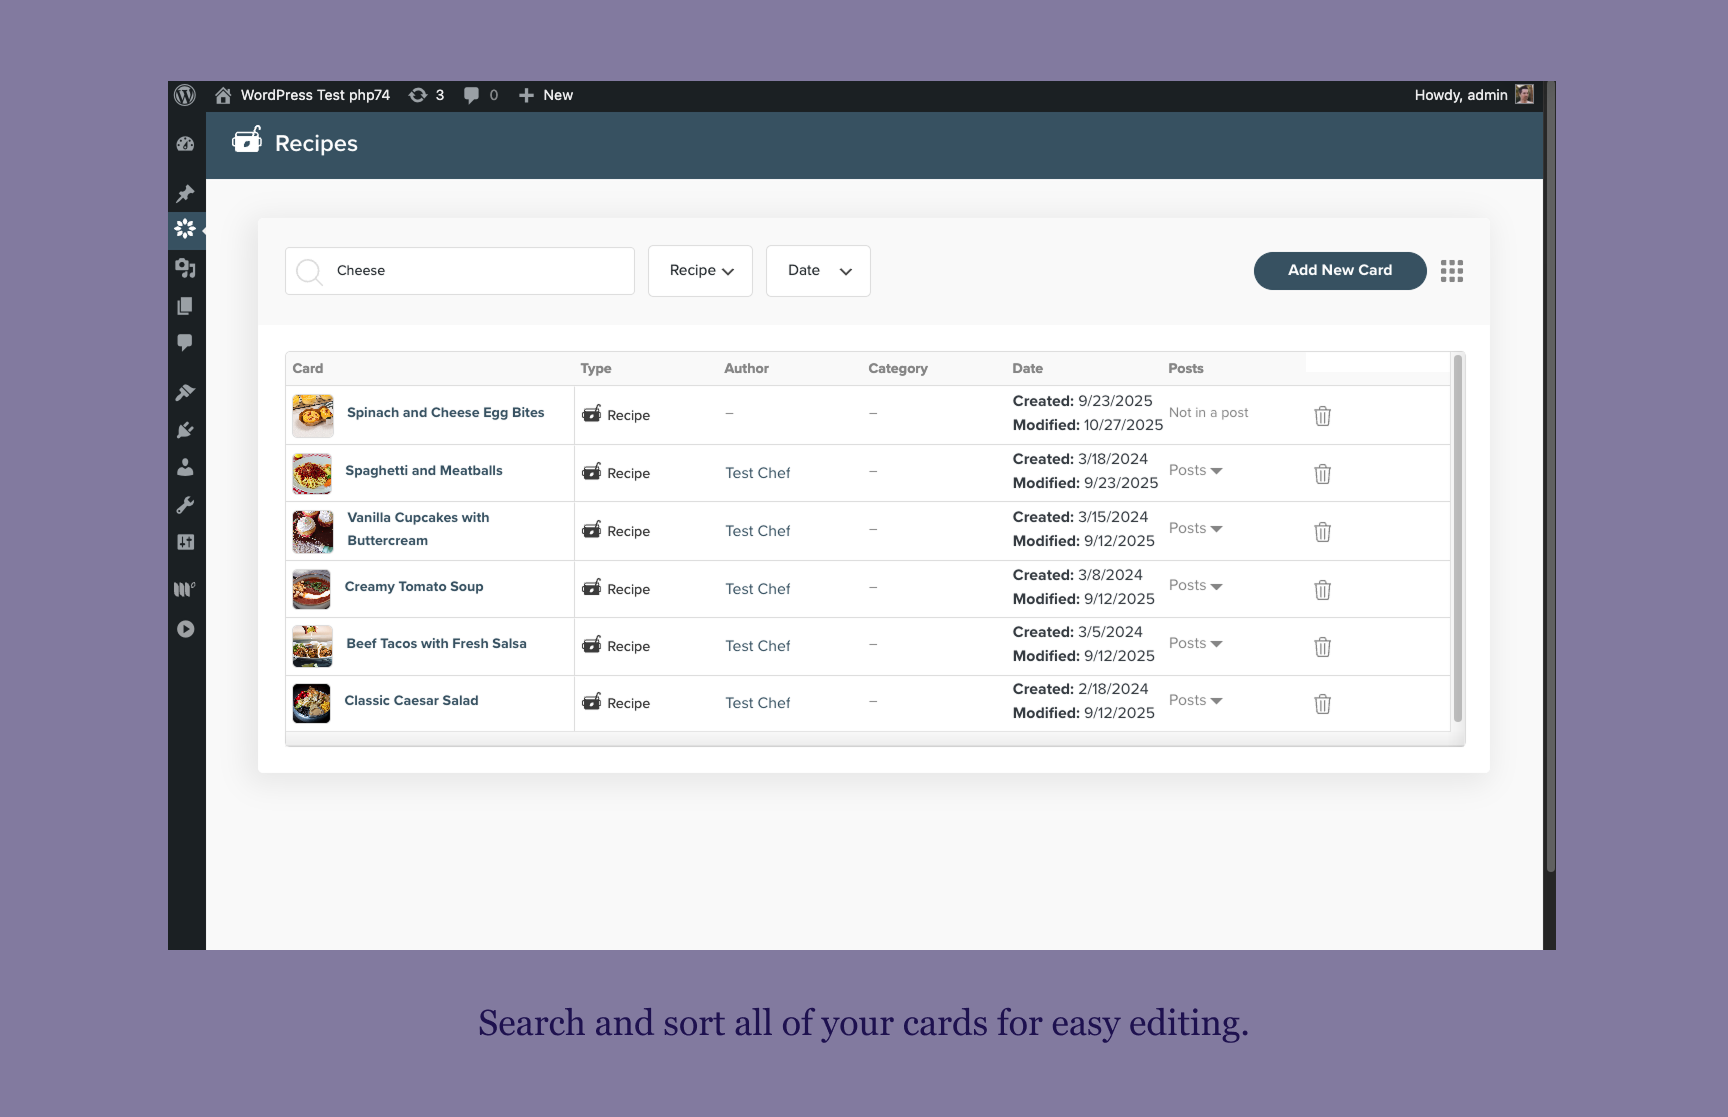
Task: Expand the Posts dropdown for Spaghetti and Meatballs
Action: click(1195, 470)
